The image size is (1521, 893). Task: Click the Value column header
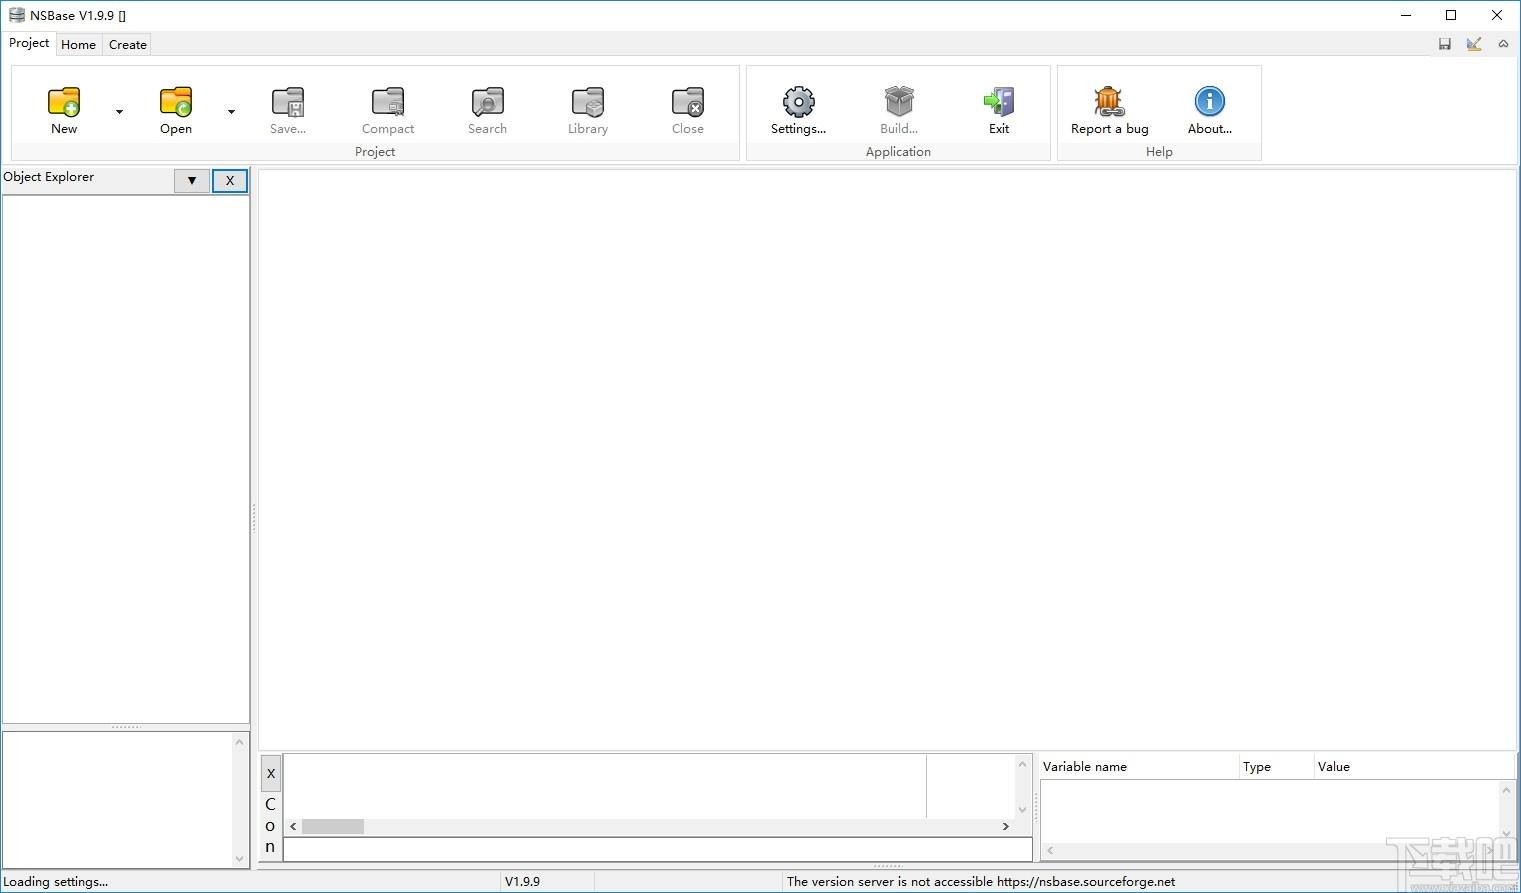1414,767
